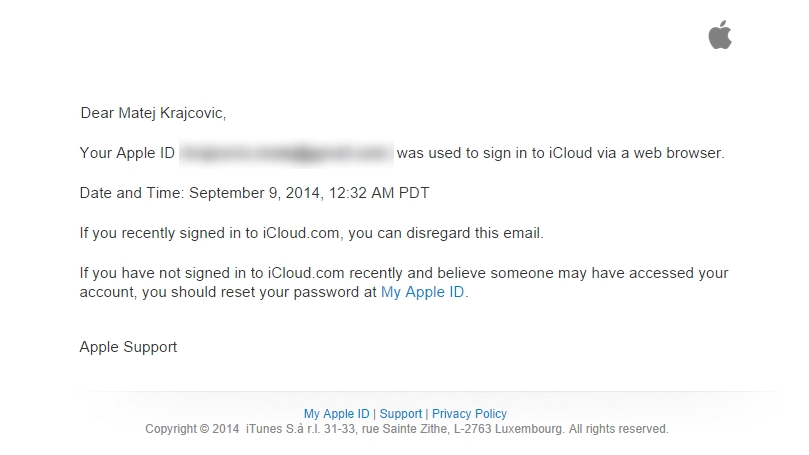Click the words Your Apple ID
809x455 pixels.
point(127,154)
